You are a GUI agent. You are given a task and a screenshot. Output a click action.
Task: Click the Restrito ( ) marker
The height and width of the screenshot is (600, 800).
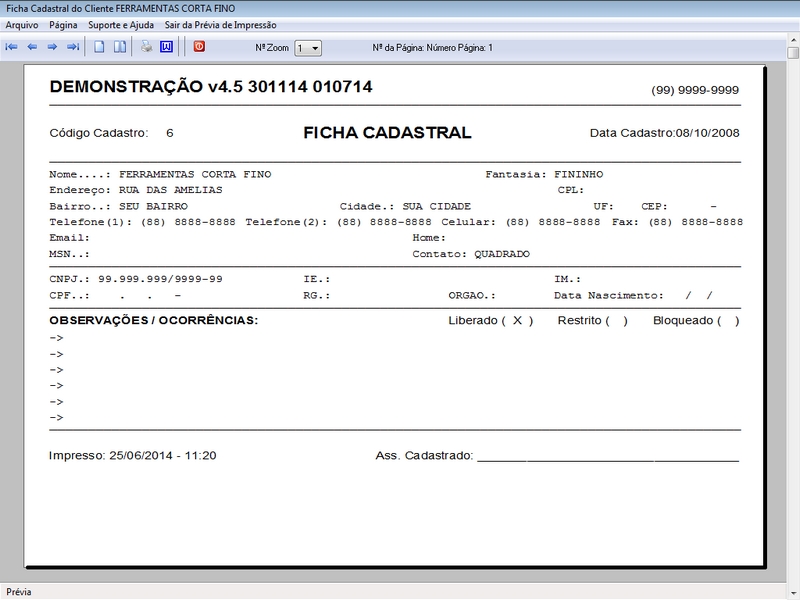pos(592,320)
